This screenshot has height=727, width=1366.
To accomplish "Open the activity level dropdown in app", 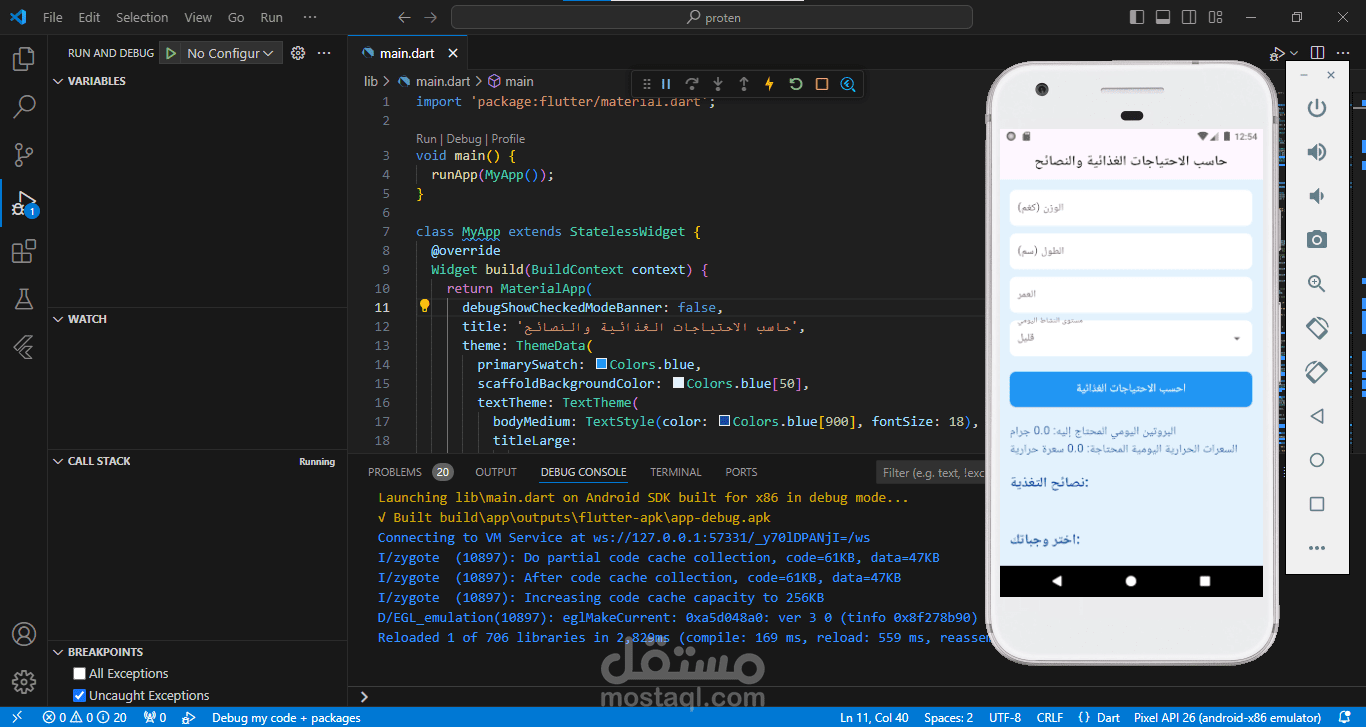I will point(1131,338).
